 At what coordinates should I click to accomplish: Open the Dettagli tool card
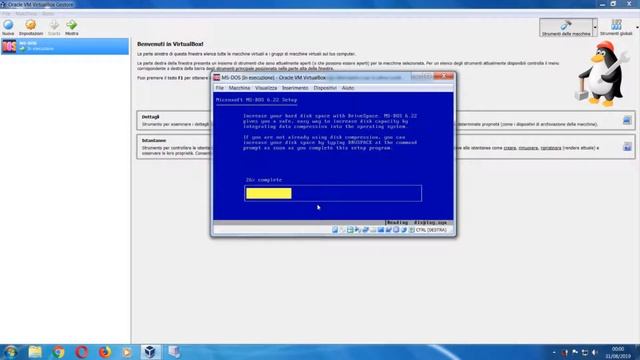click(386, 120)
